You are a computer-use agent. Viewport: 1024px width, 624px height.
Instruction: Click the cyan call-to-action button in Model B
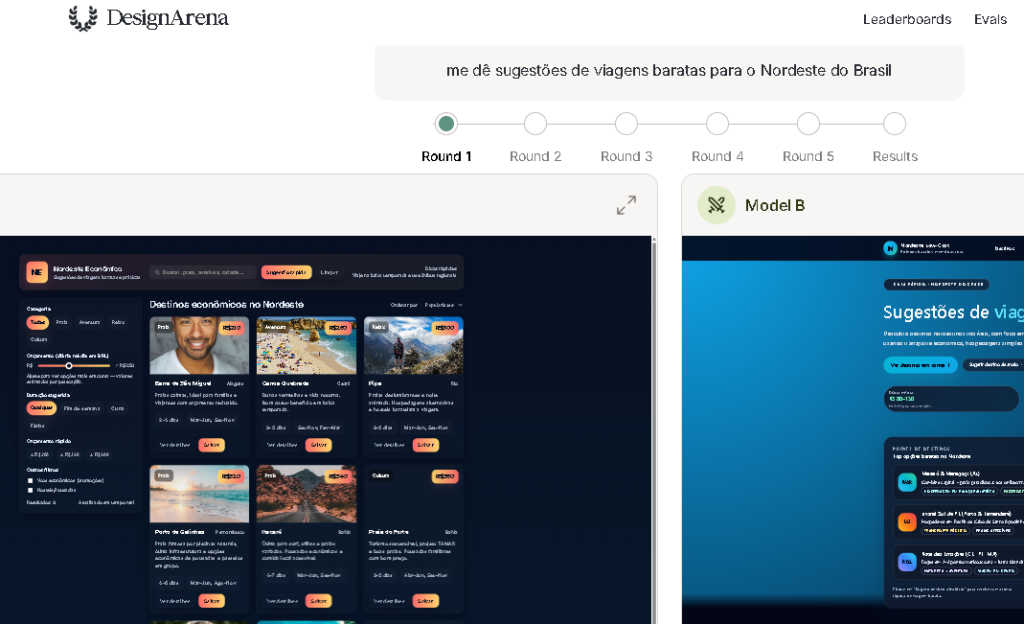point(919,365)
